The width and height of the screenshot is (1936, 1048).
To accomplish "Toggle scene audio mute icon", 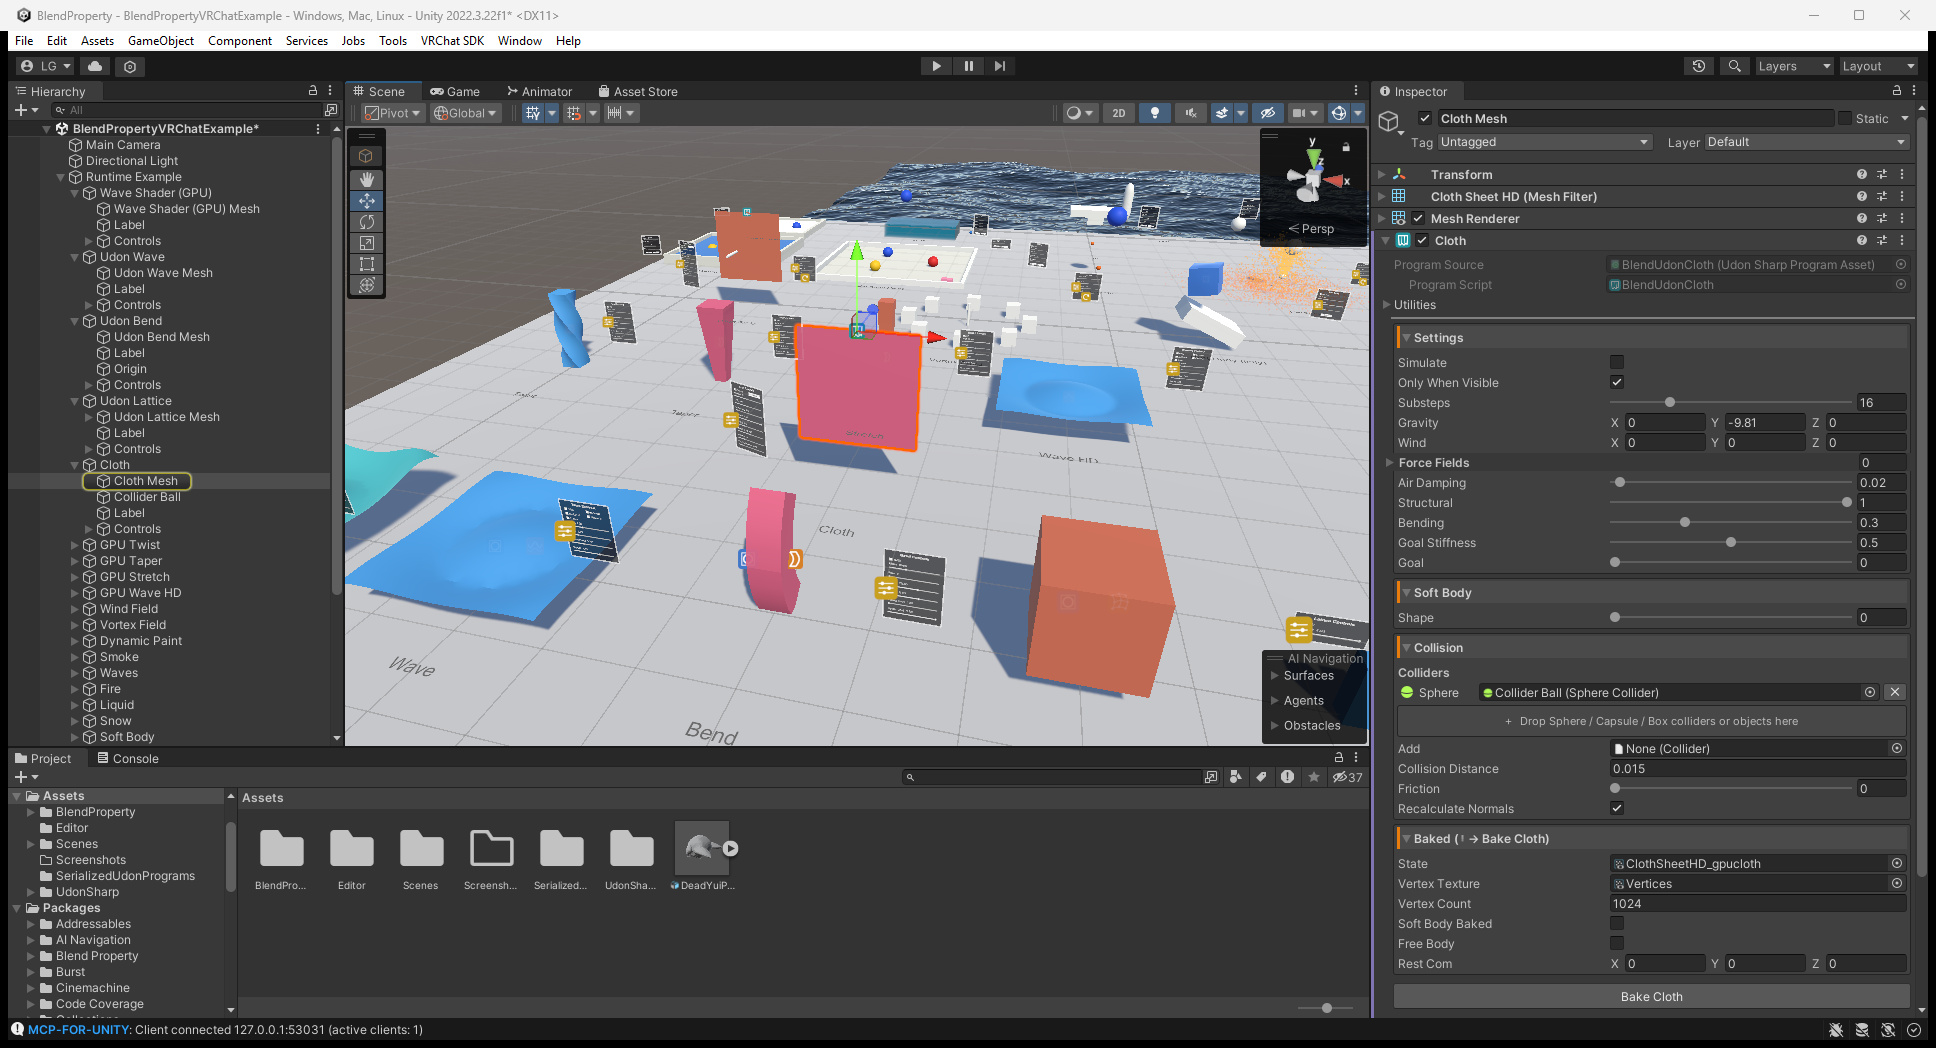I will pos(1190,113).
